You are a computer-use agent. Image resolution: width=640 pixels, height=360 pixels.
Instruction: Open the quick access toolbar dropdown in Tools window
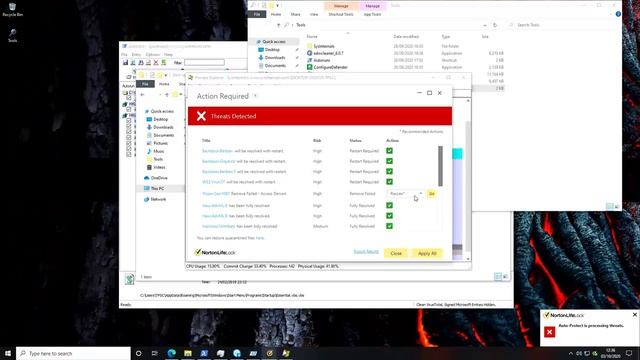point(278,5)
